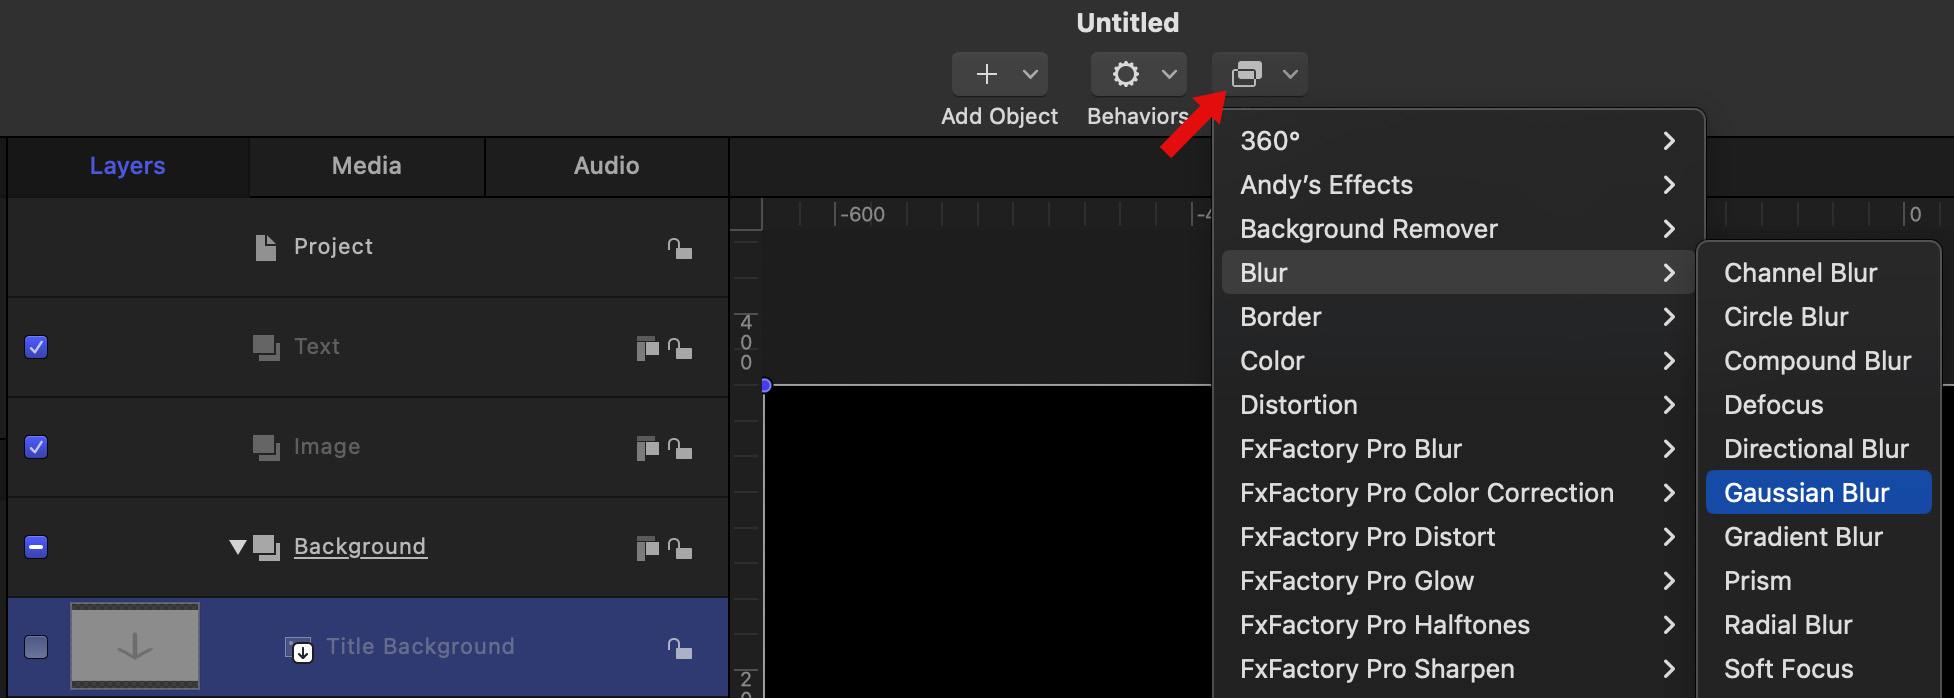Viewport: 1954px width, 698px height.
Task: Uncheck the Image layer visibility checkbox
Action: [x=36, y=447]
